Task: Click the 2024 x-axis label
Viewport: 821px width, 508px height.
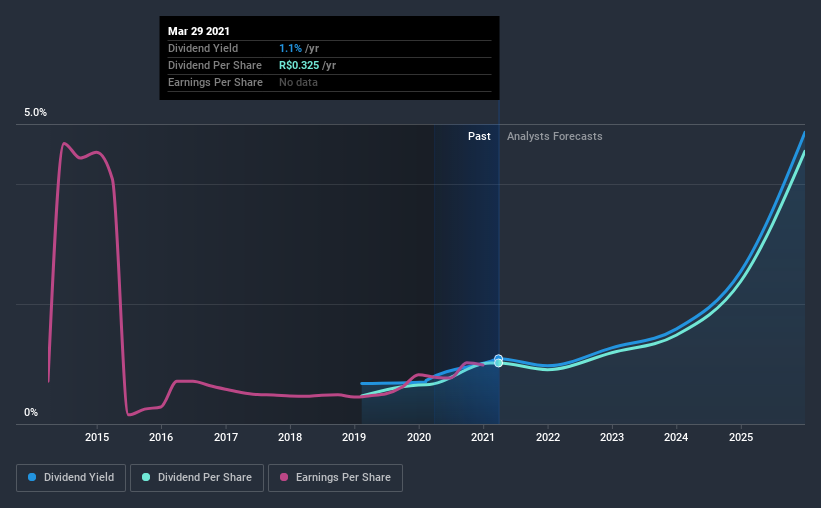Action: (676, 437)
